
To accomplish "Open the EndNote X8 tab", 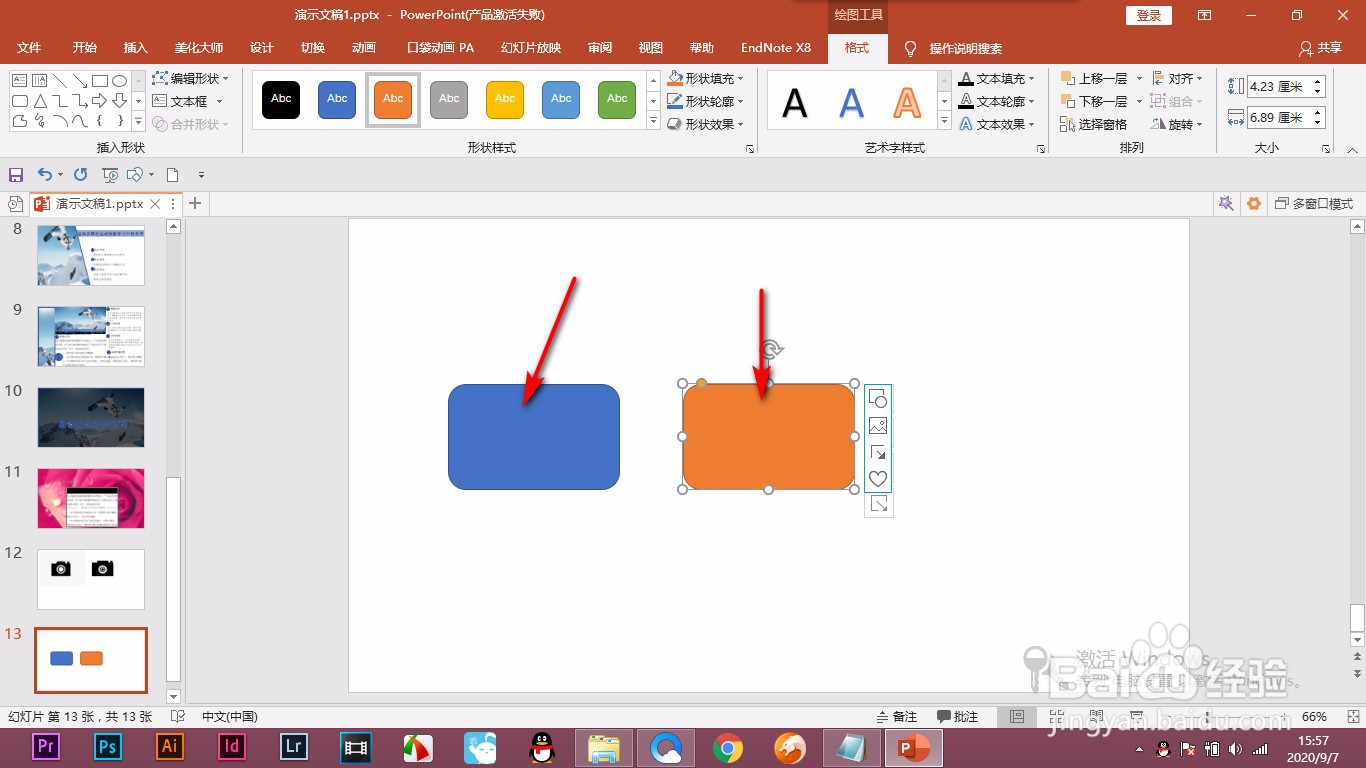I will [776, 47].
